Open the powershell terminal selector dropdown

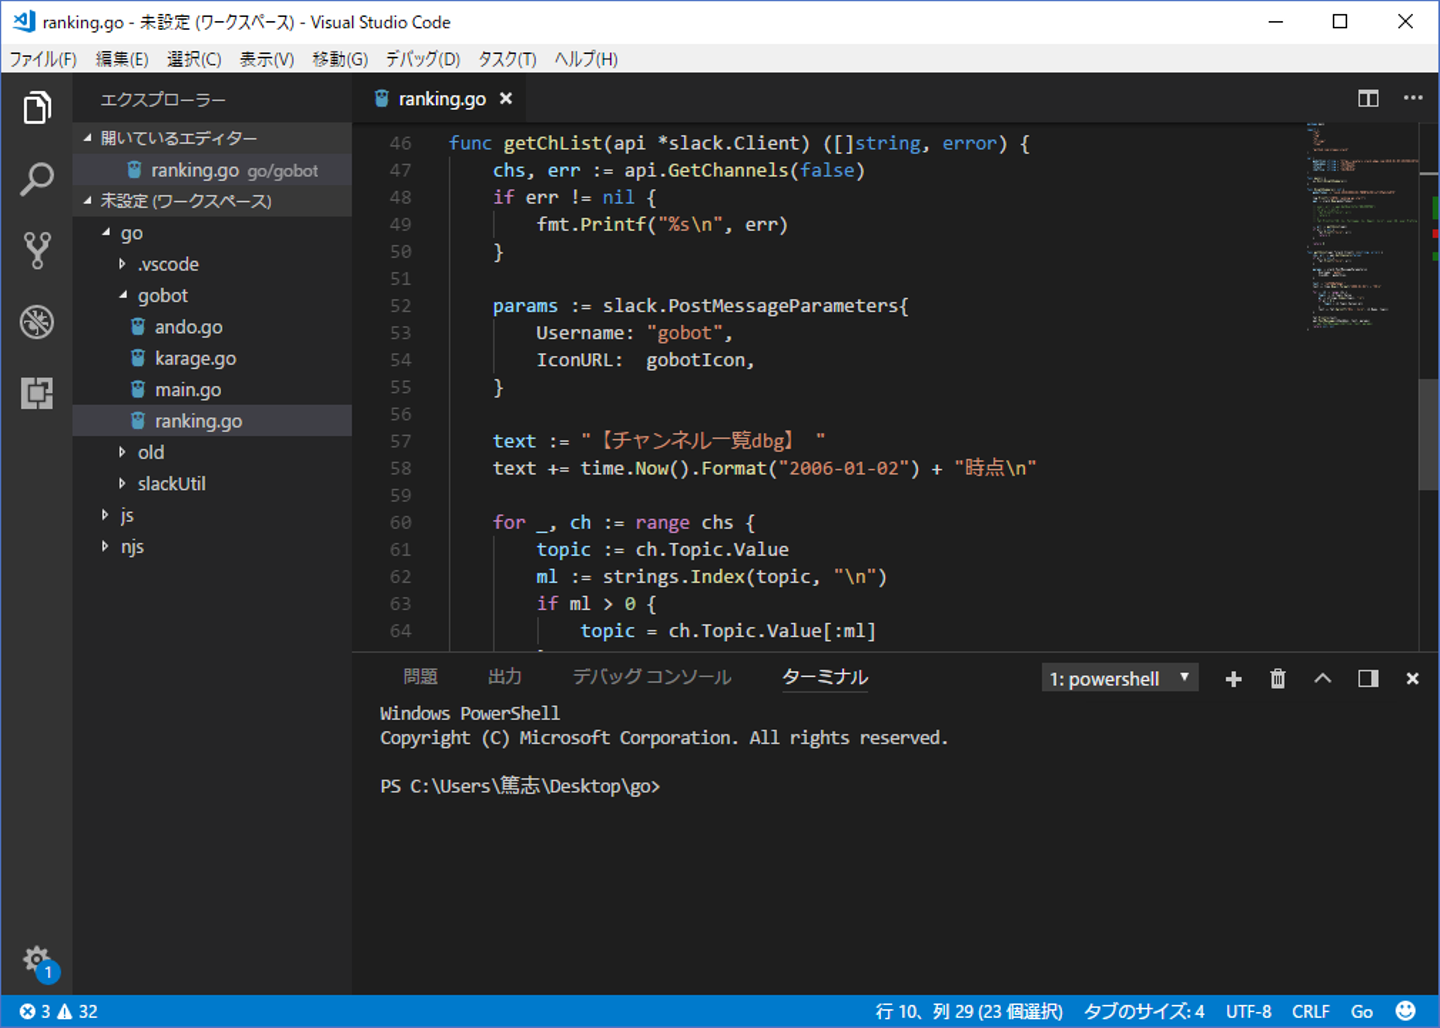[1119, 679]
